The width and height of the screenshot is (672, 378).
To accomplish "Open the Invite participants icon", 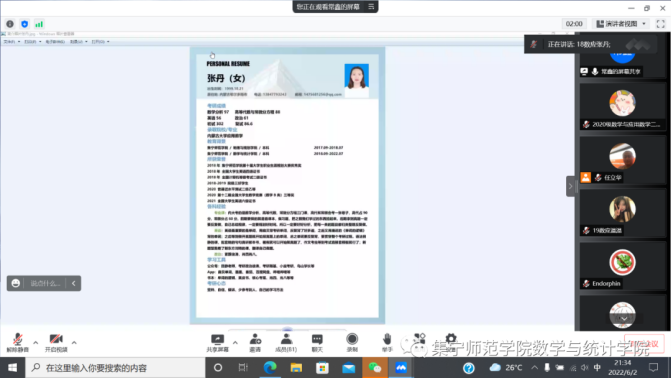I will 255,343.
